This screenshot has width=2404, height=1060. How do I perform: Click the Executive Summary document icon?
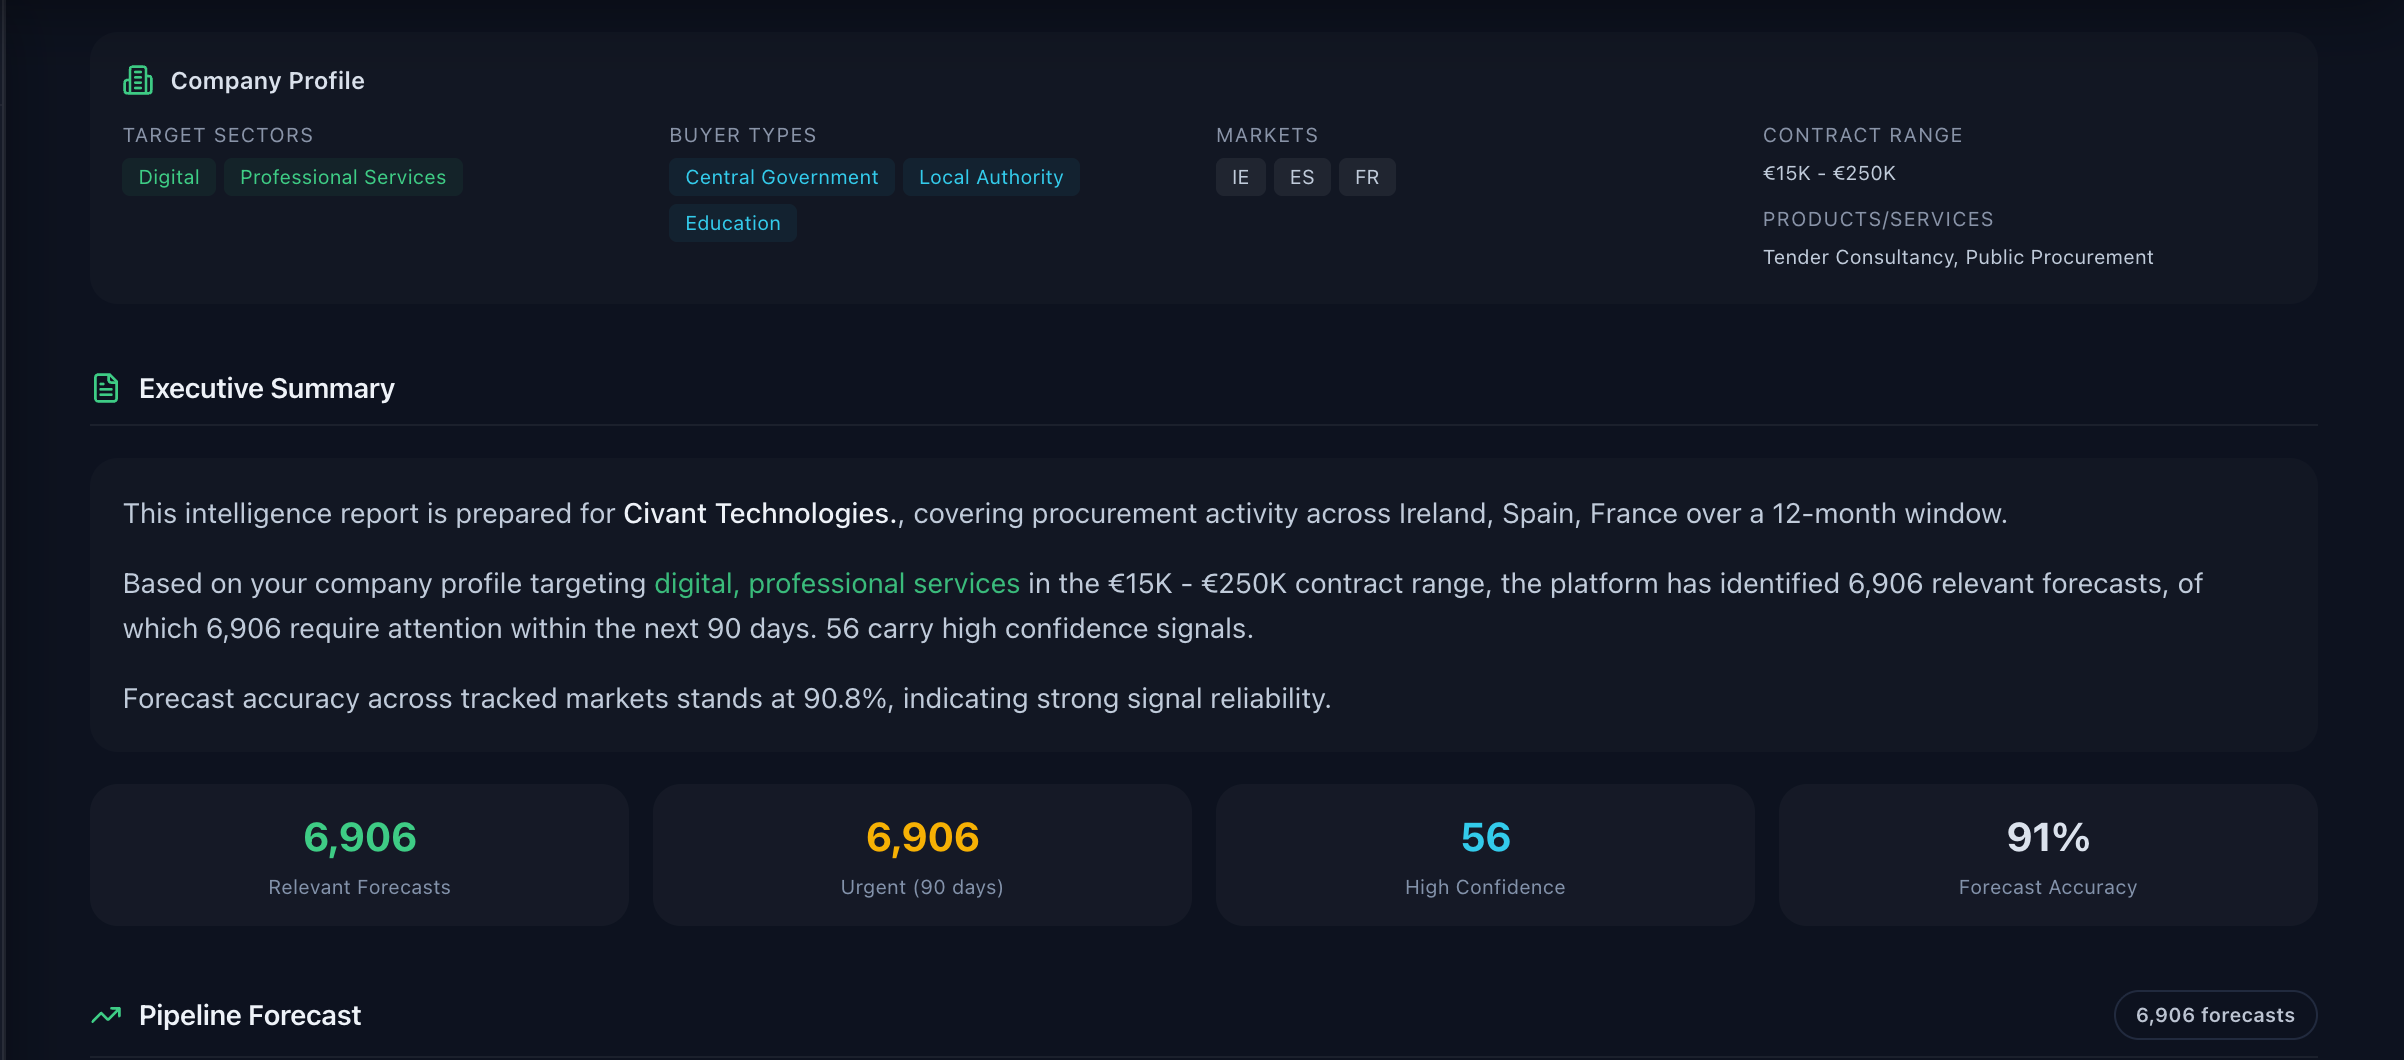tap(106, 388)
